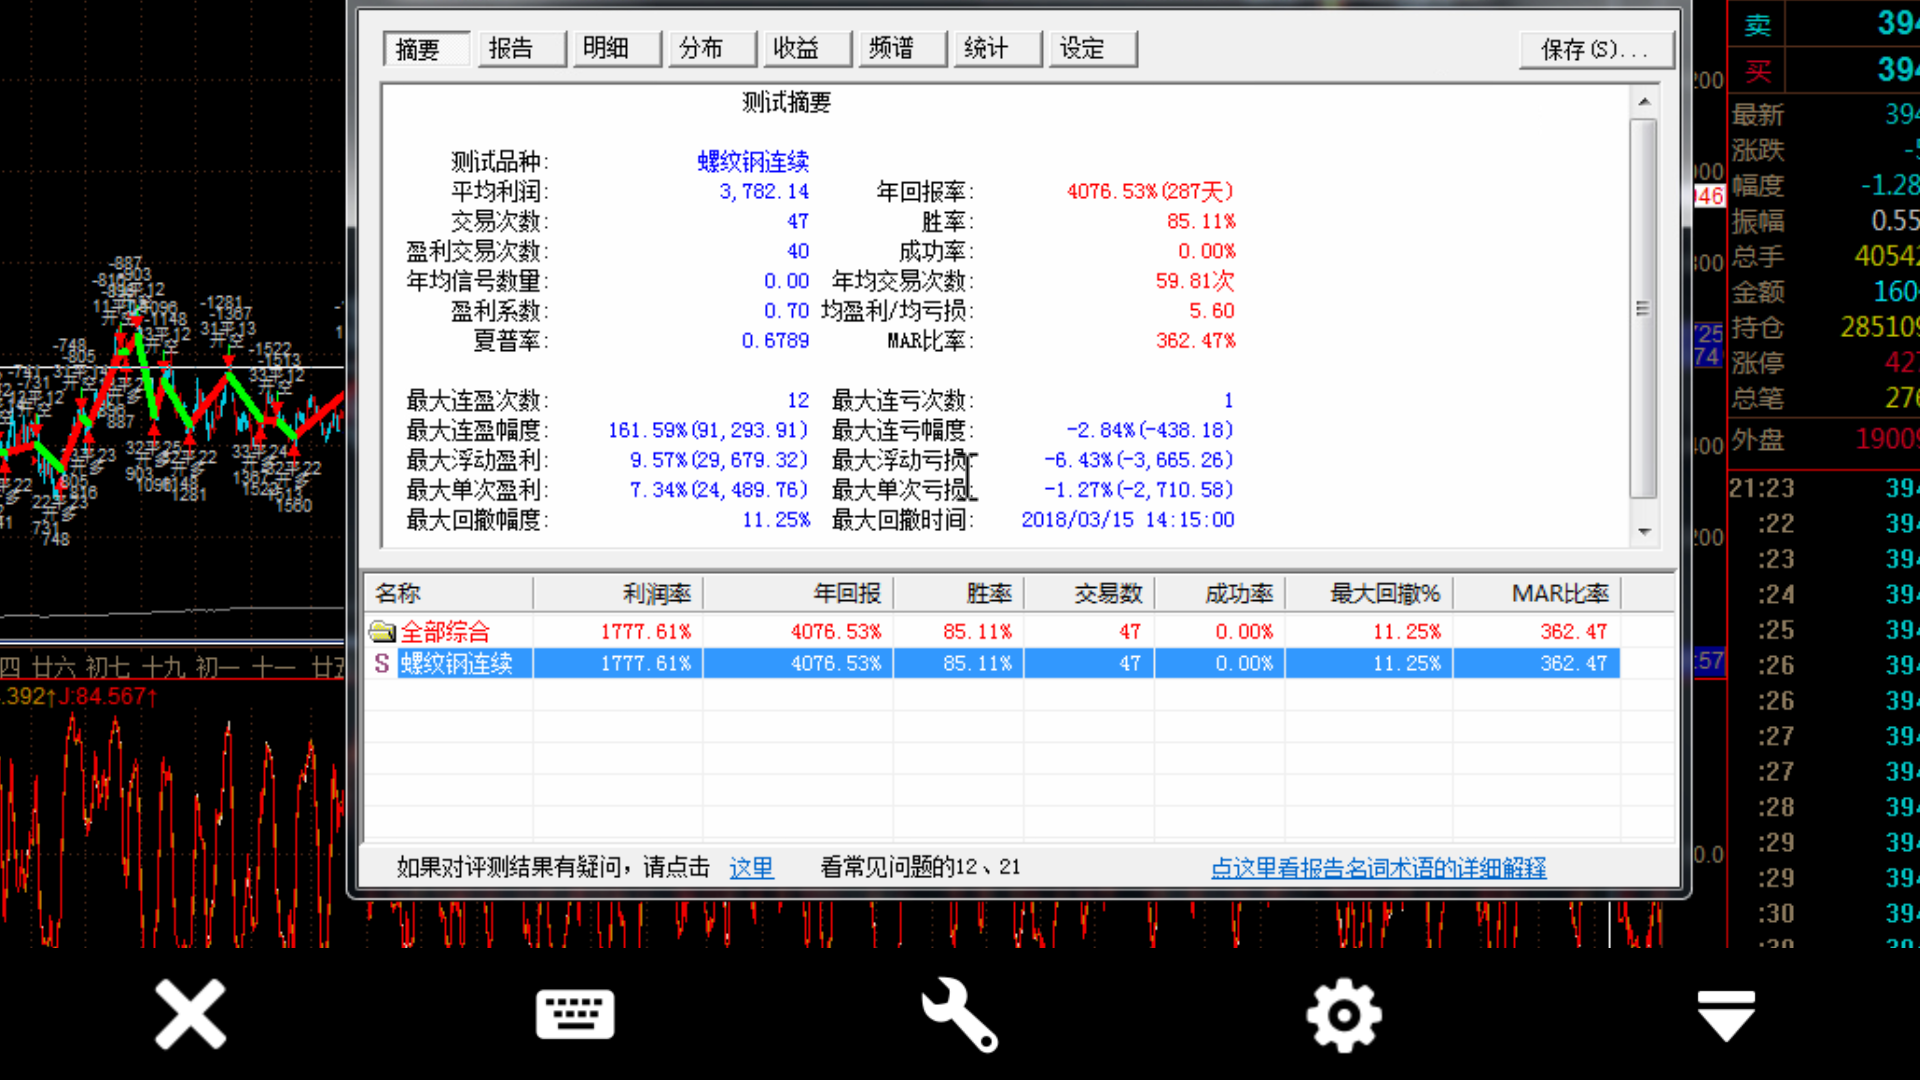1920x1080 pixels.
Task: Tap the X close icon in bottom bar
Action: [x=190, y=1015]
